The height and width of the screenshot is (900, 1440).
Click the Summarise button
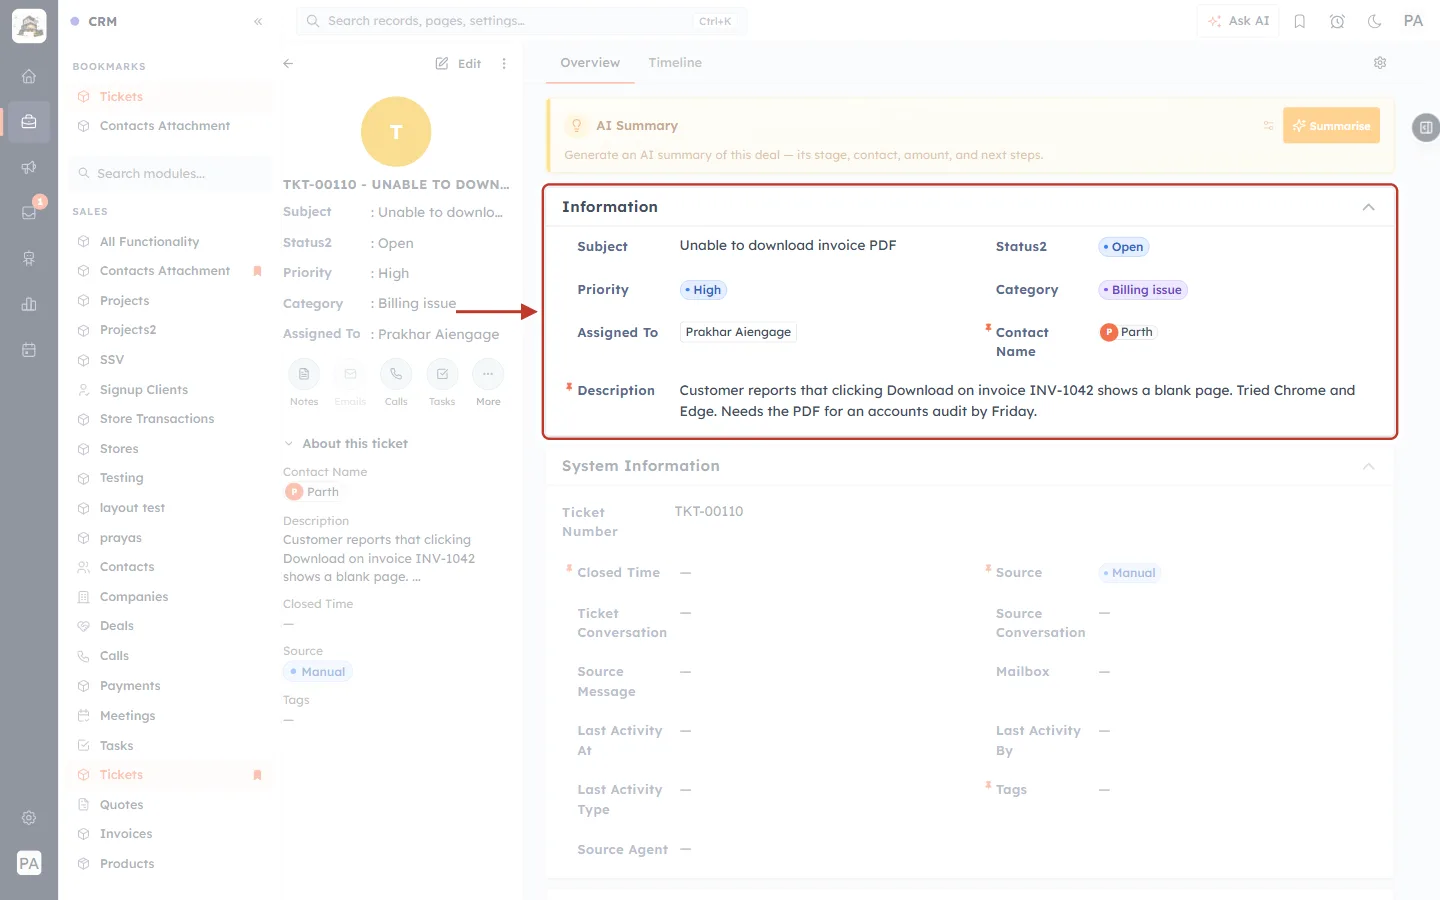[x=1331, y=126]
